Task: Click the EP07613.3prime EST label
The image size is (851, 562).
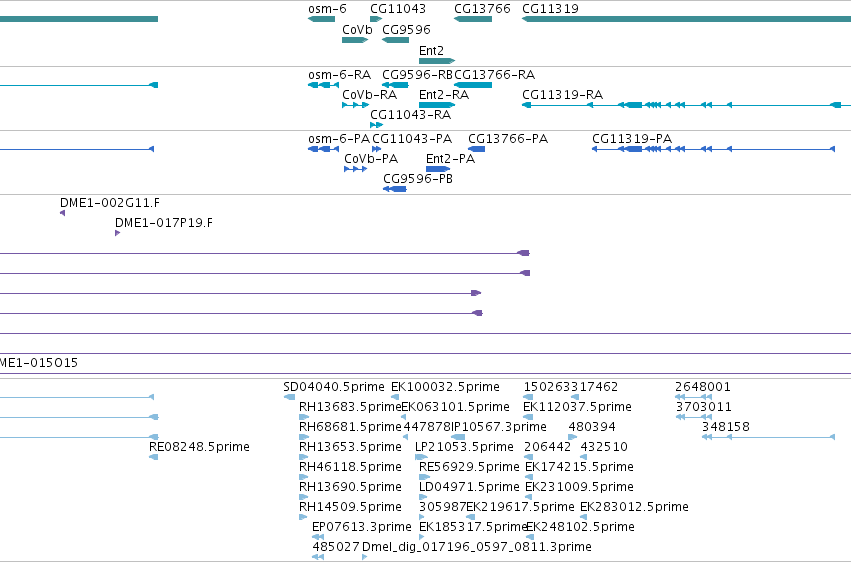Action: [361, 528]
